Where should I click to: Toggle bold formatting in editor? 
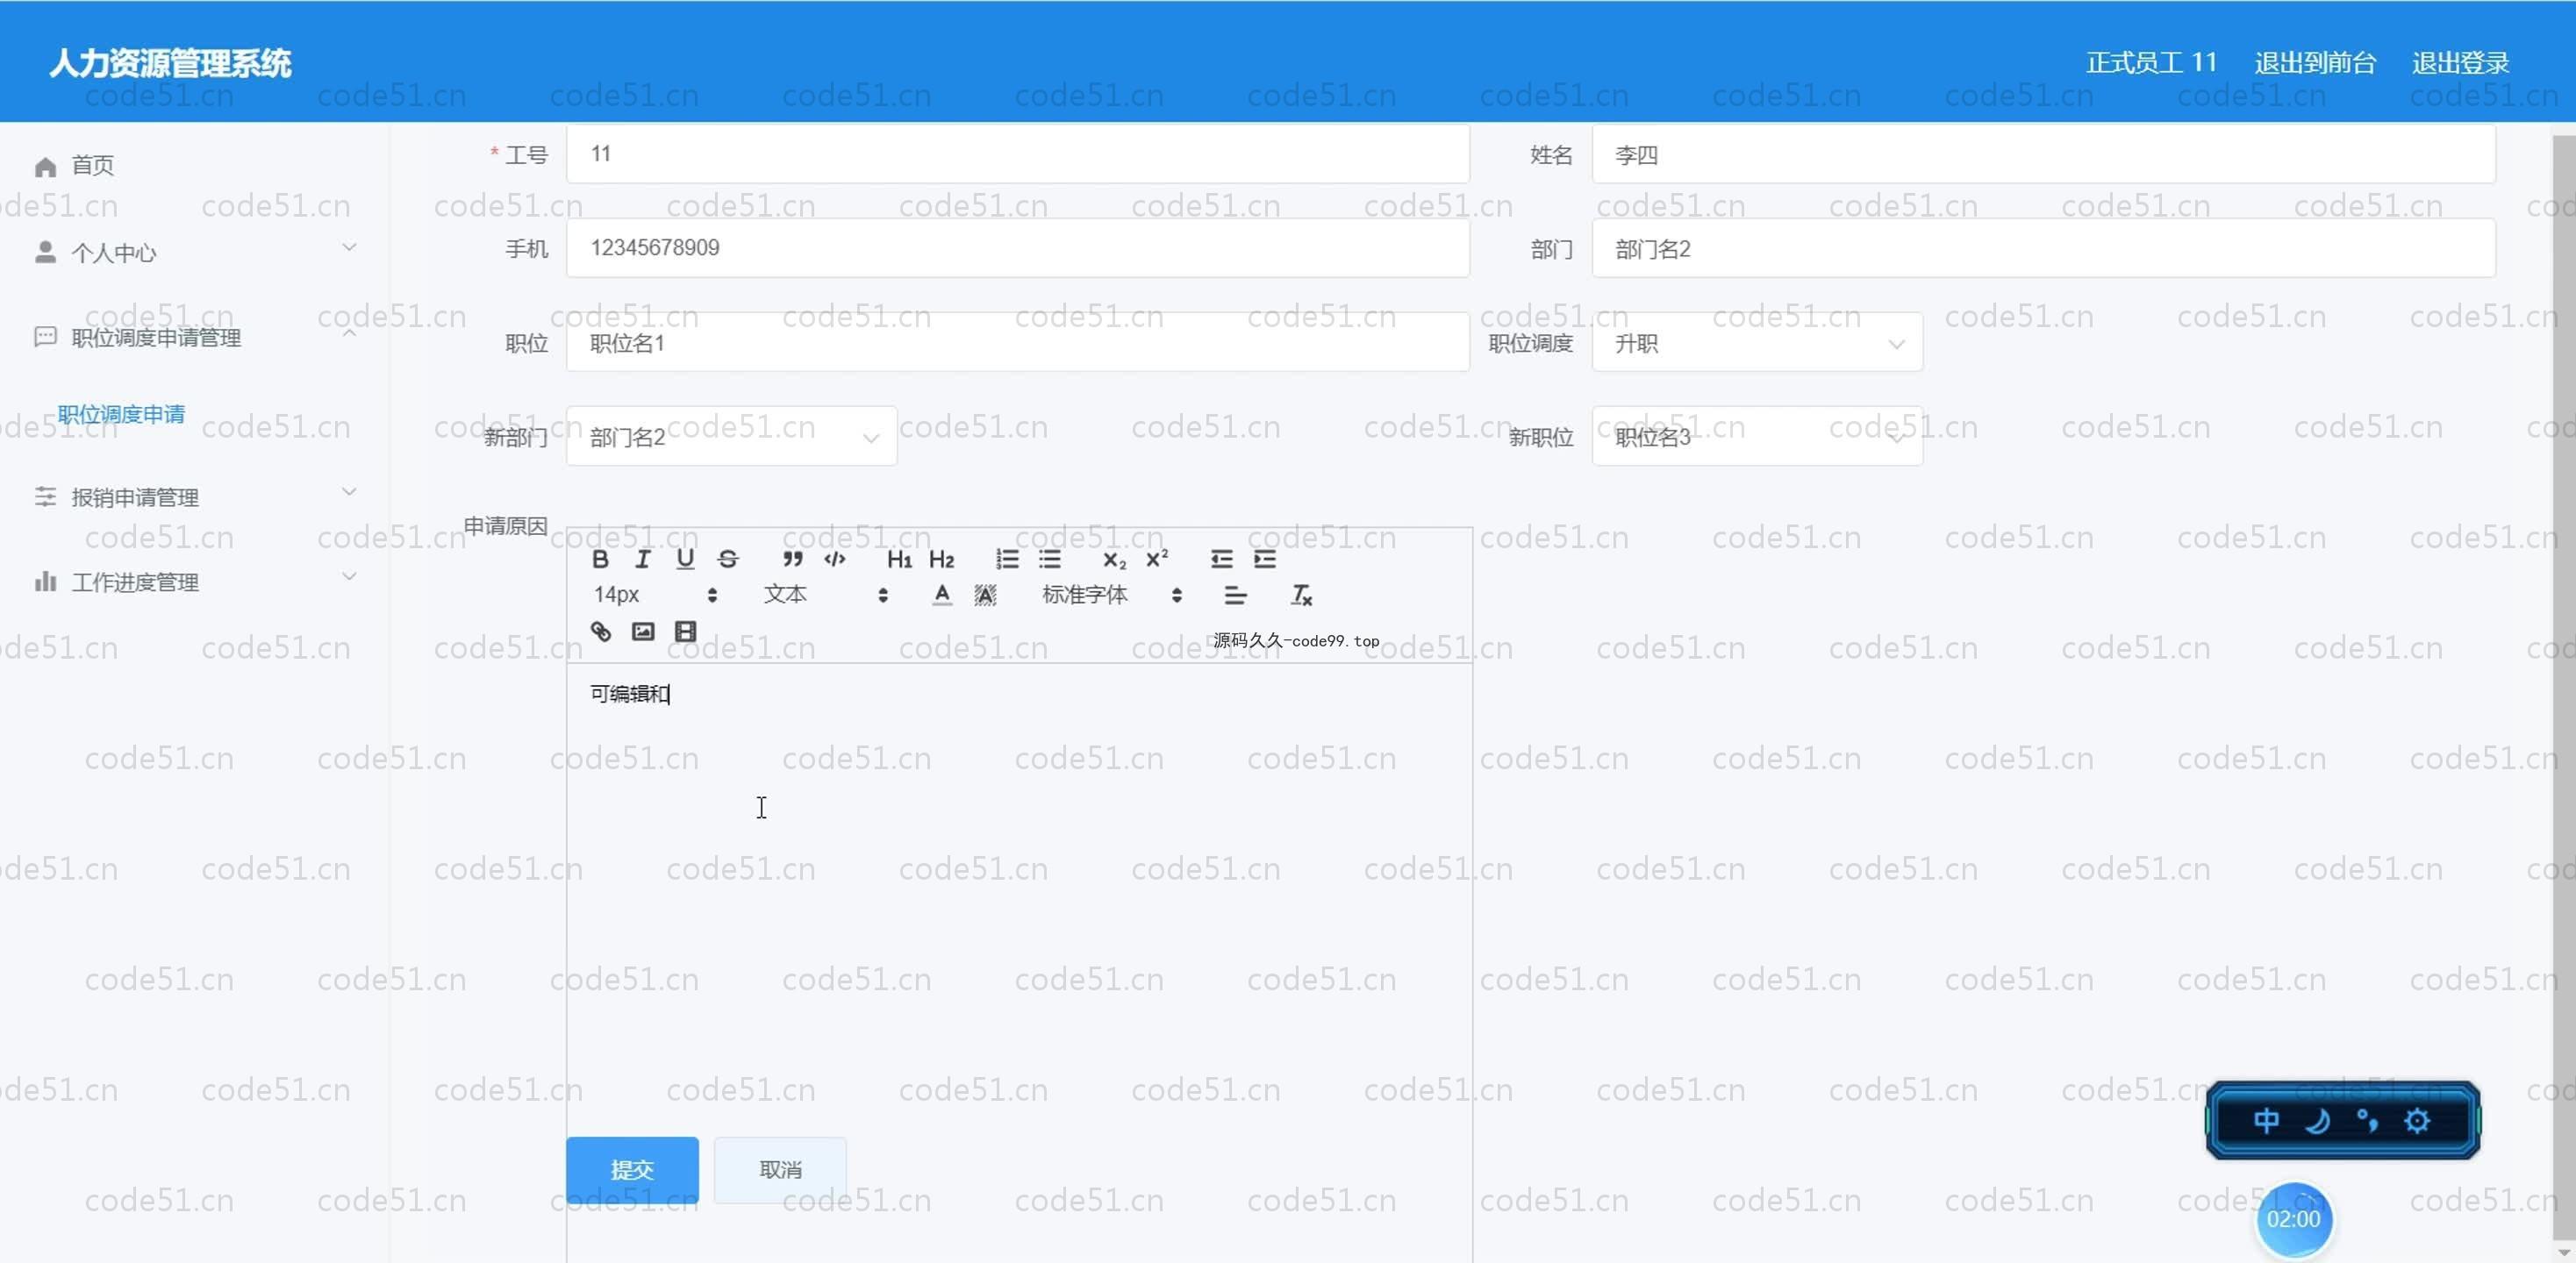click(600, 559)
